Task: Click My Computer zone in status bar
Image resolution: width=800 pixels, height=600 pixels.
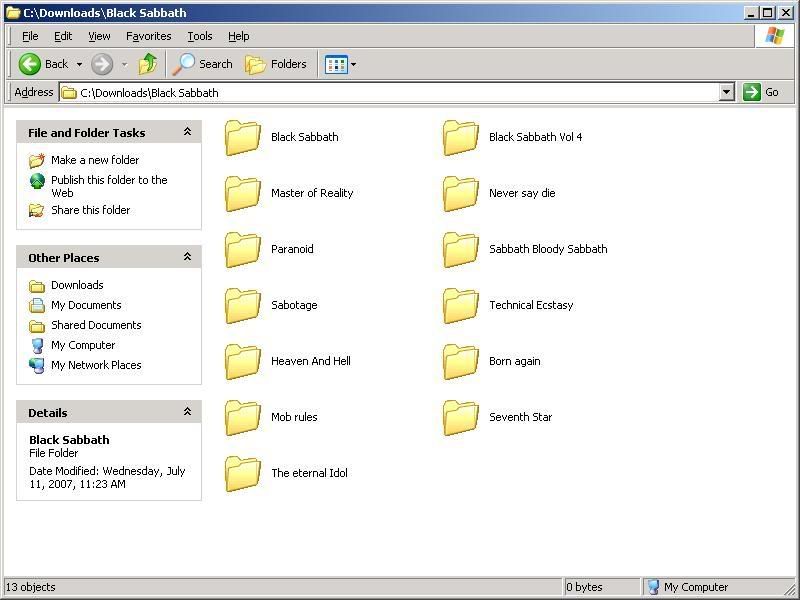Action: click(689, 587)
